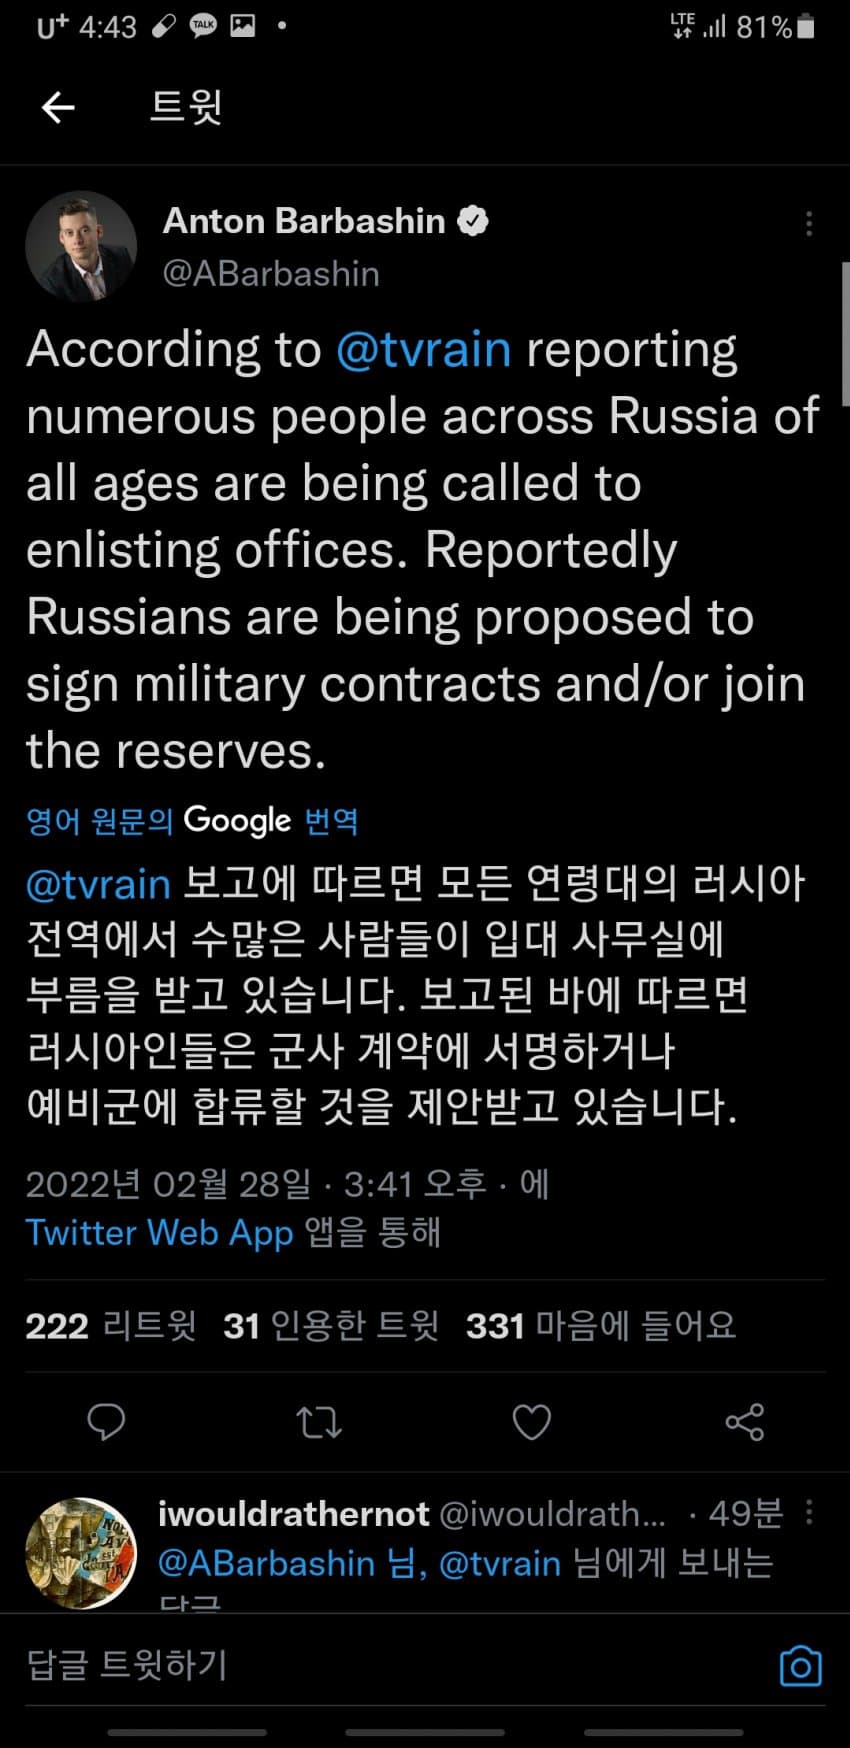View the 31 quote tweets
Viewport: 850px width, 1748px height.
point(330,1326)
